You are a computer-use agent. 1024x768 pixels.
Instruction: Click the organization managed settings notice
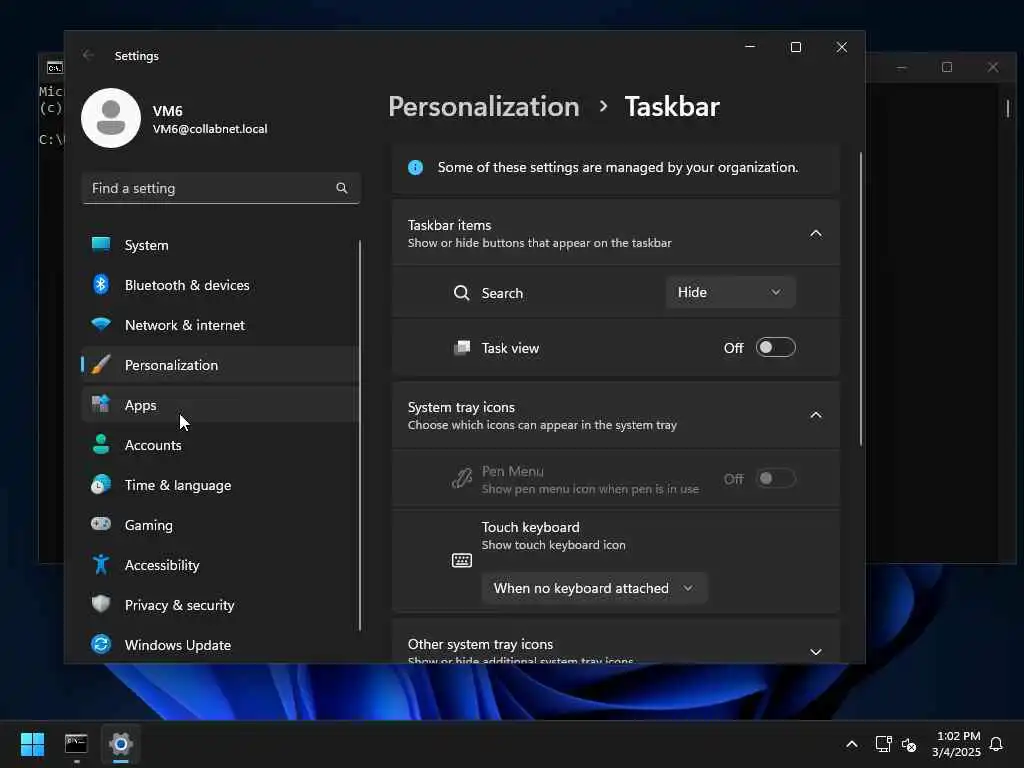[615, 168]
